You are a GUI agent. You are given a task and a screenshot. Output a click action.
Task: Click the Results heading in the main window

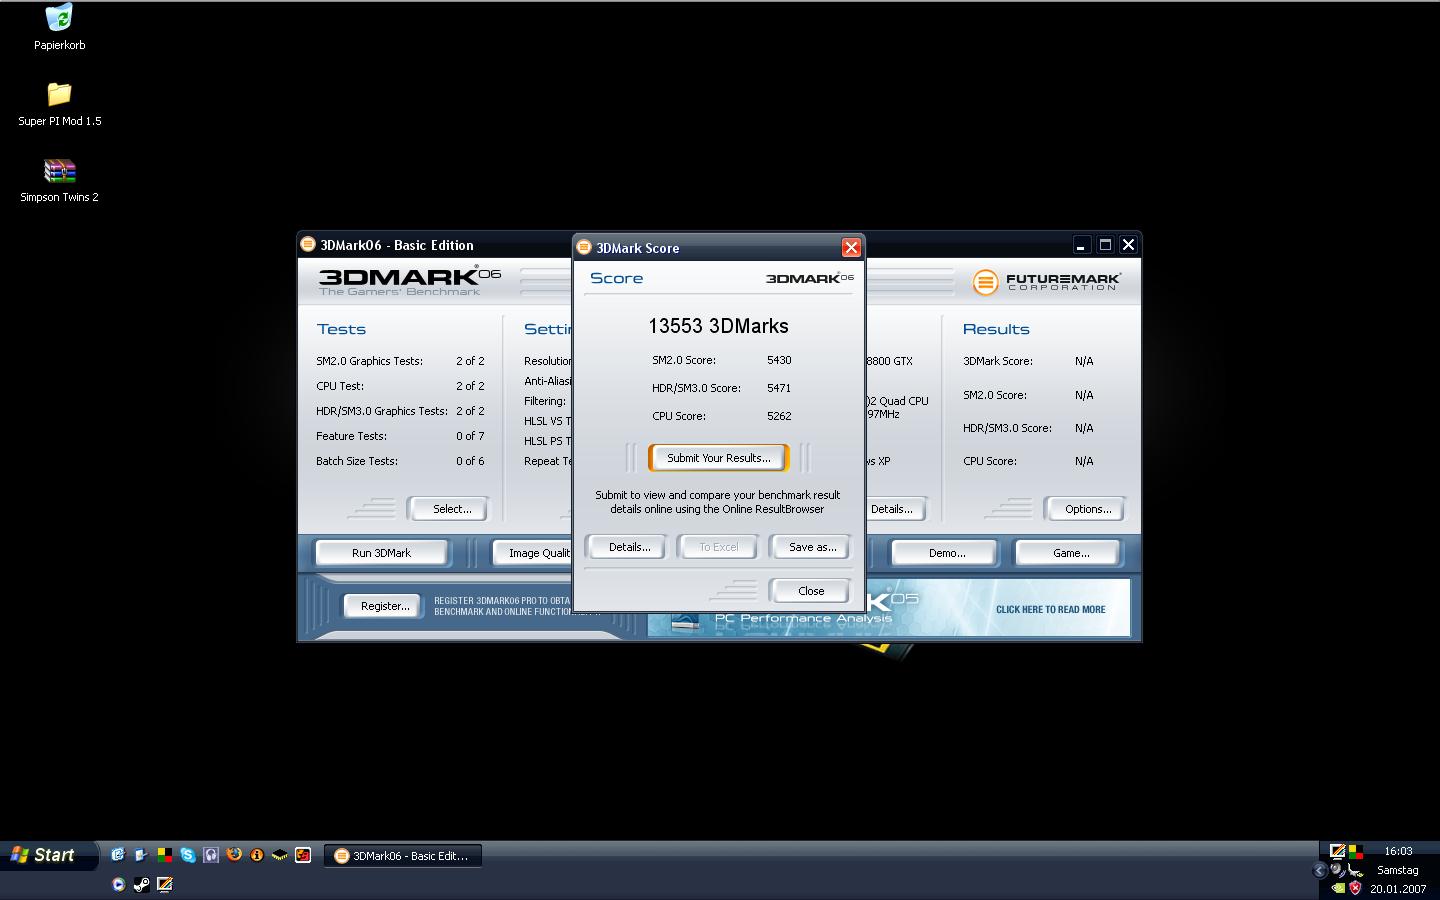click(995, 329)
